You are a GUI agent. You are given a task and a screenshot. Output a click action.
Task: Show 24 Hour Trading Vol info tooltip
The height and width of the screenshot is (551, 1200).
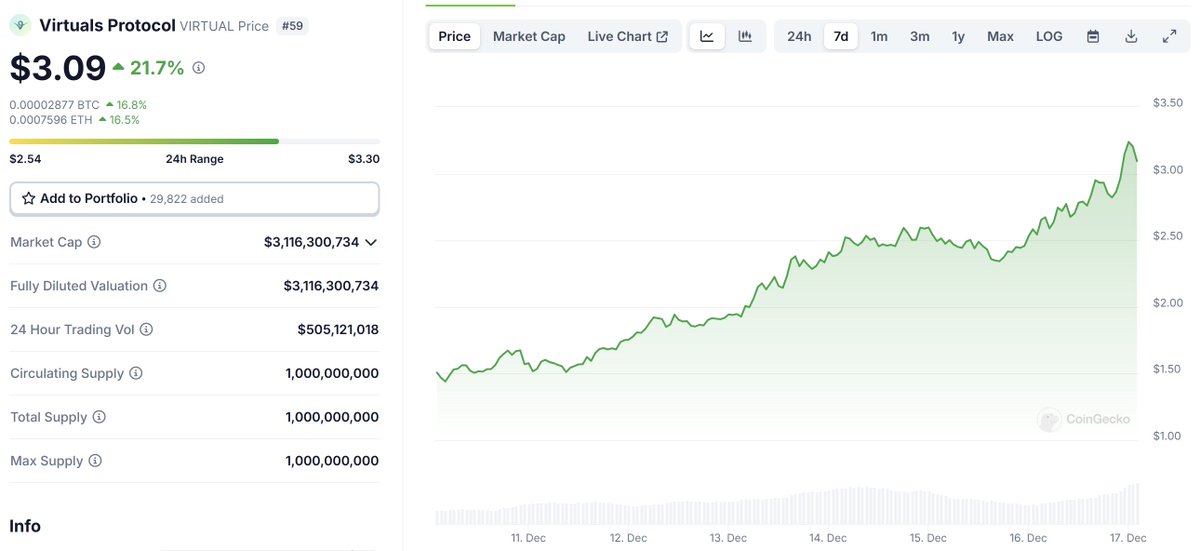click(x=146, y=329)
